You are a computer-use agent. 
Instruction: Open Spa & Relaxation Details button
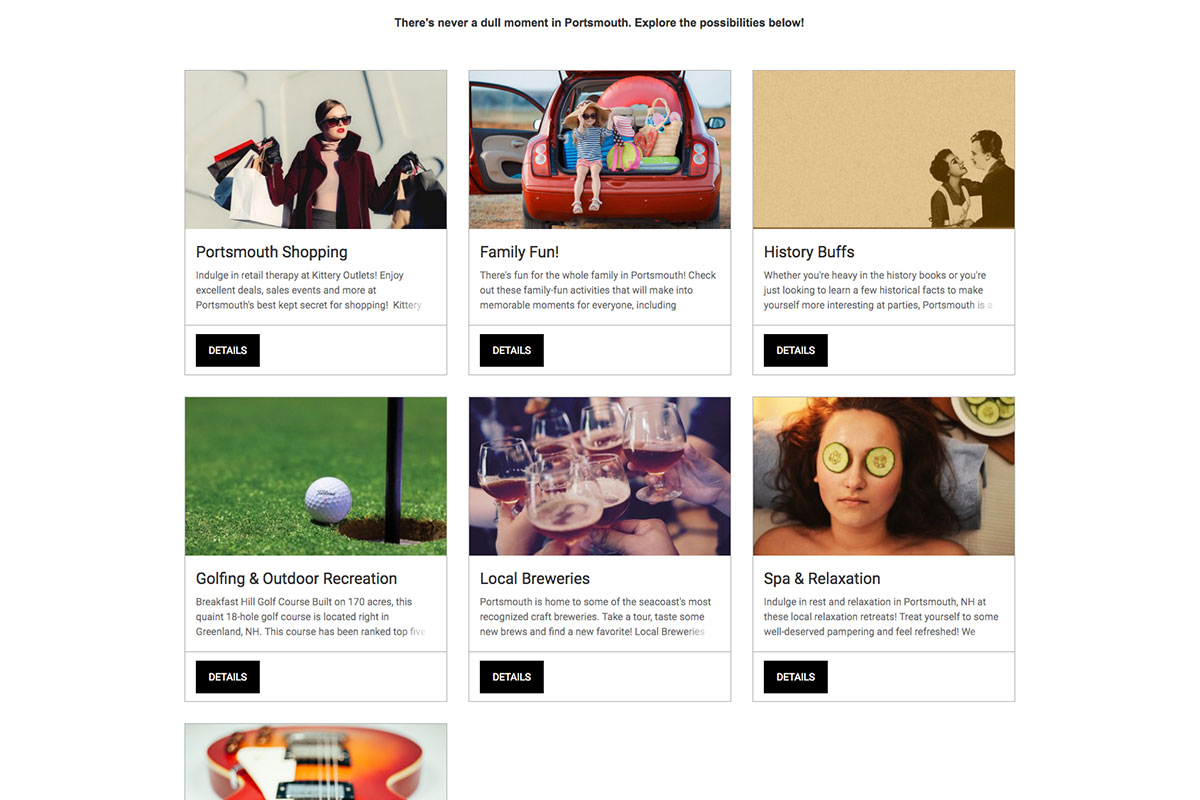tap(795, 677)
